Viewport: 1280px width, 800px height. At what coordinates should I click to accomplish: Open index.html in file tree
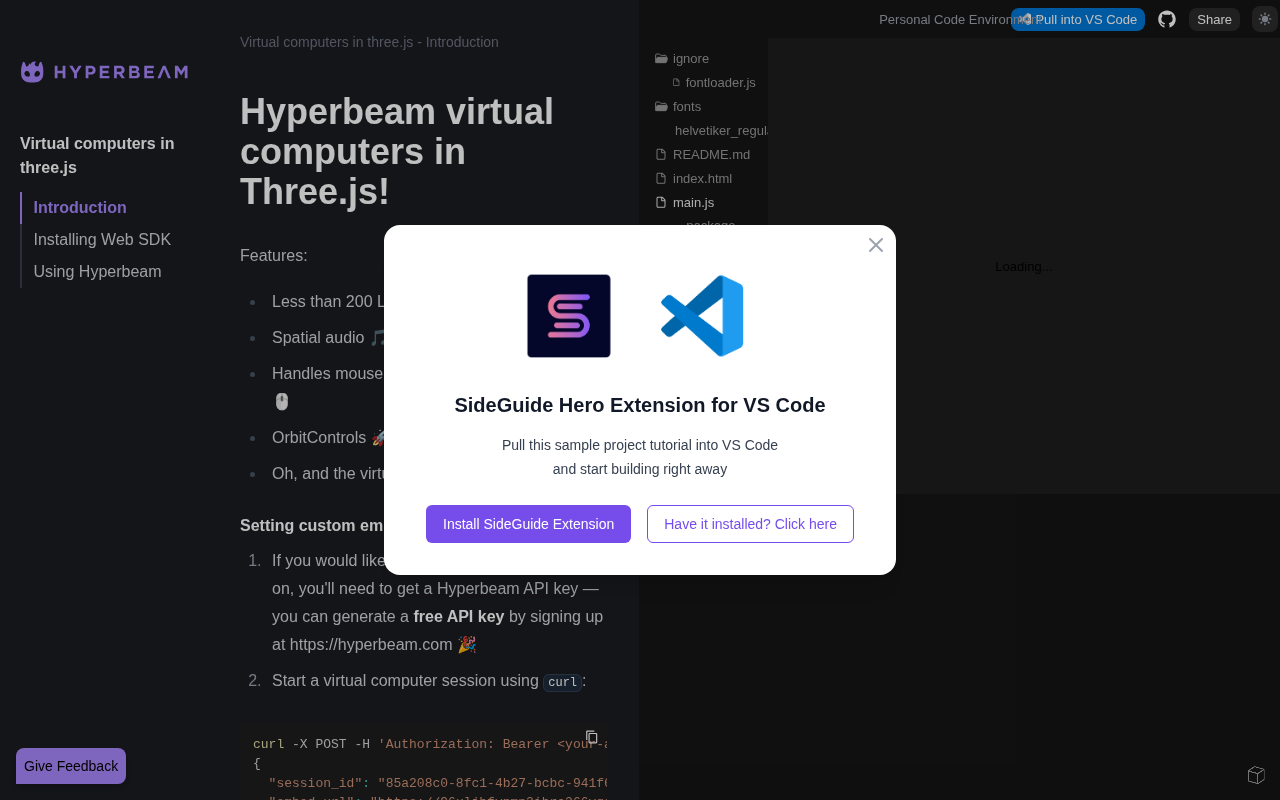pos(693,178)
